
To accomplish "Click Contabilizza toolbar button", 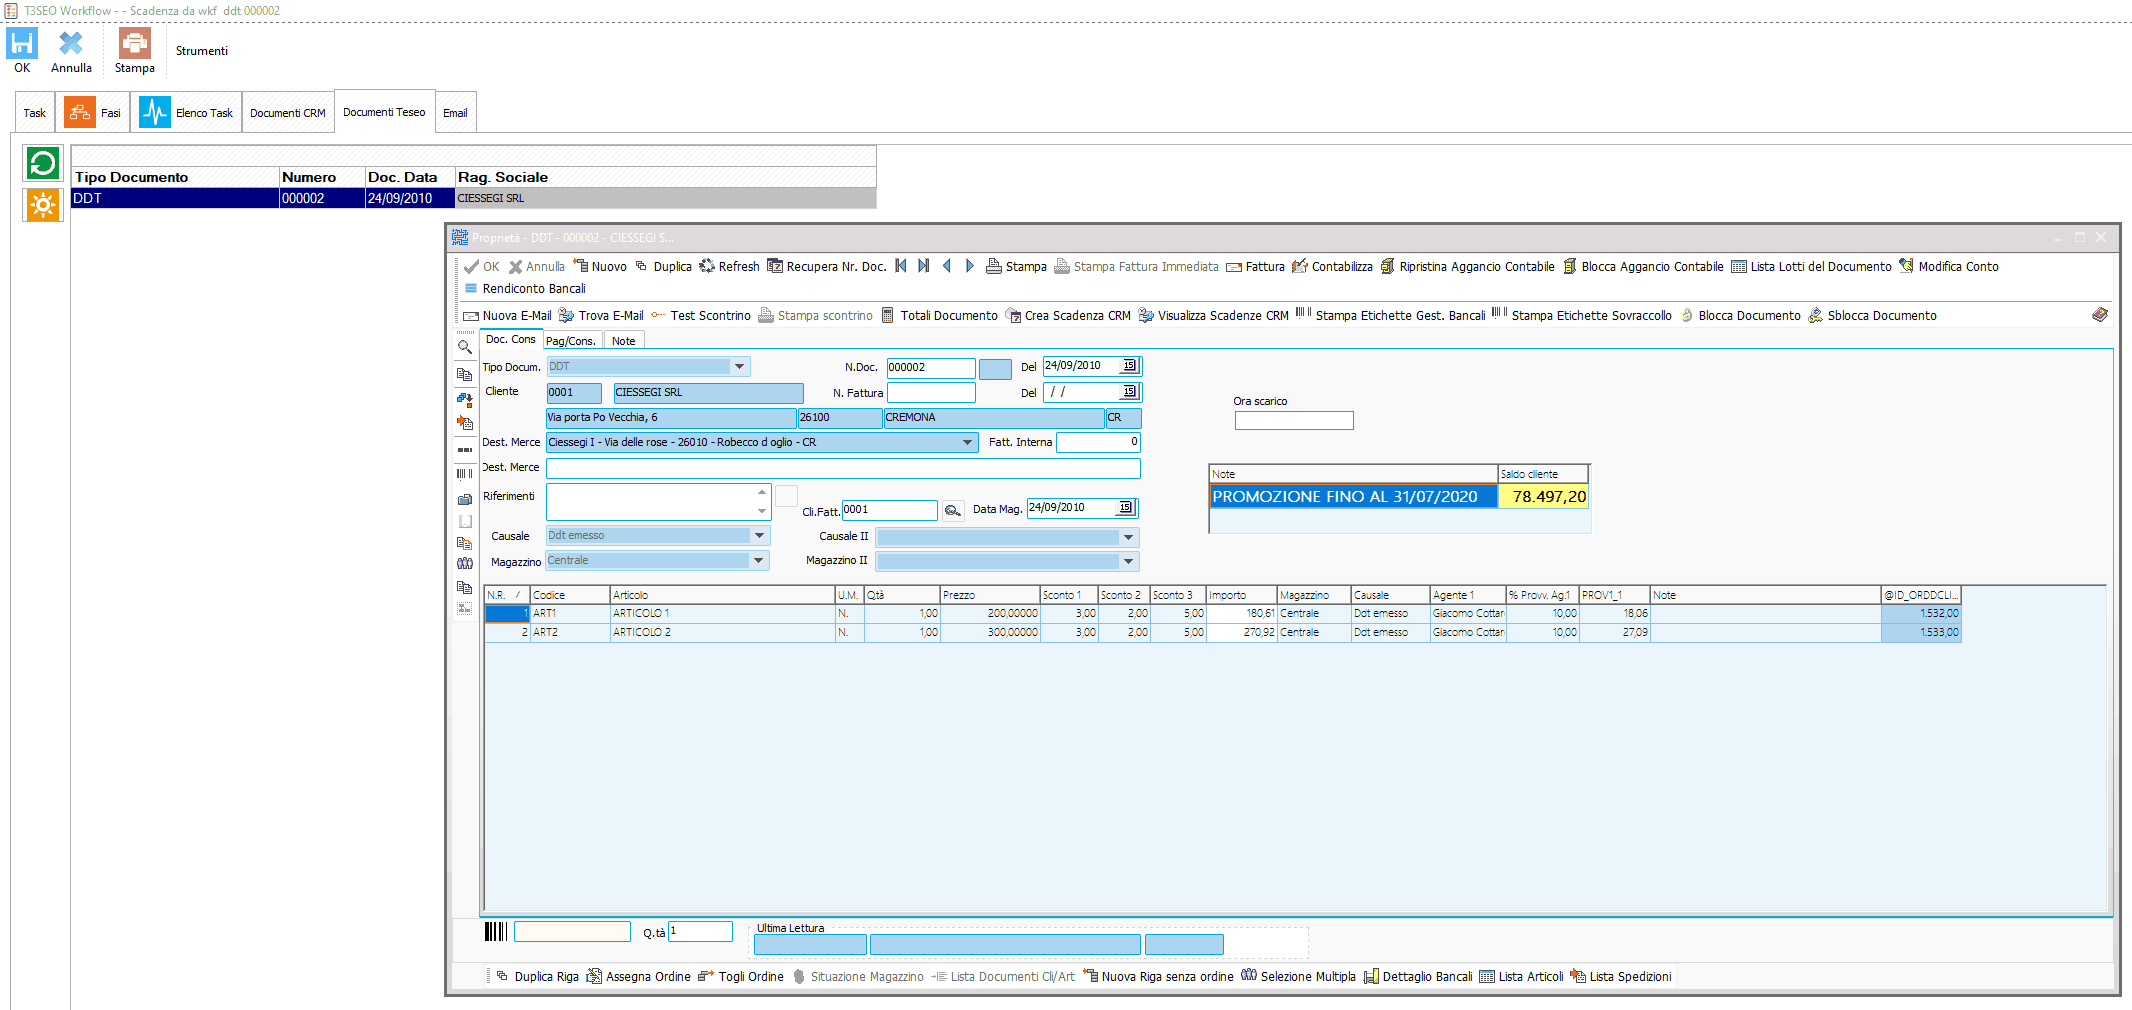I will 1332,266.
